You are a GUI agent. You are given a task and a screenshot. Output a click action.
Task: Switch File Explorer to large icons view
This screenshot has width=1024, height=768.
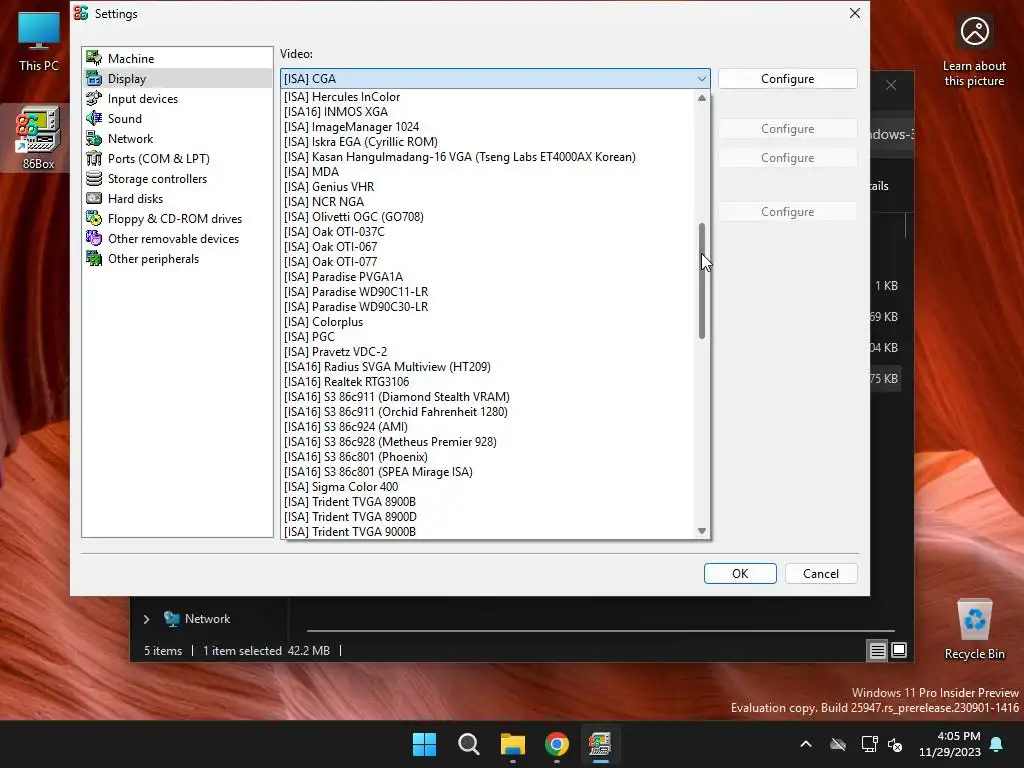click(899, 650)
